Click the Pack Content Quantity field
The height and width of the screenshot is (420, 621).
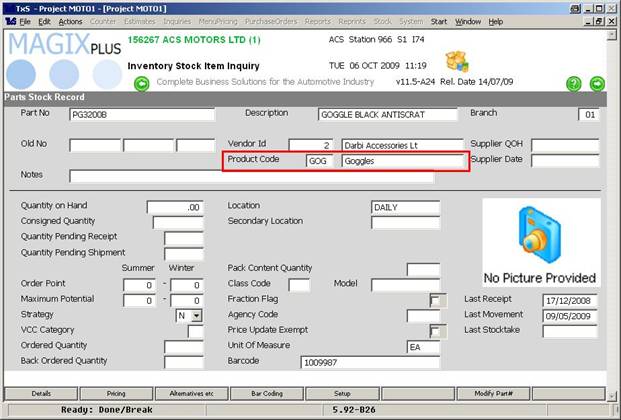(x=423, y=269)
